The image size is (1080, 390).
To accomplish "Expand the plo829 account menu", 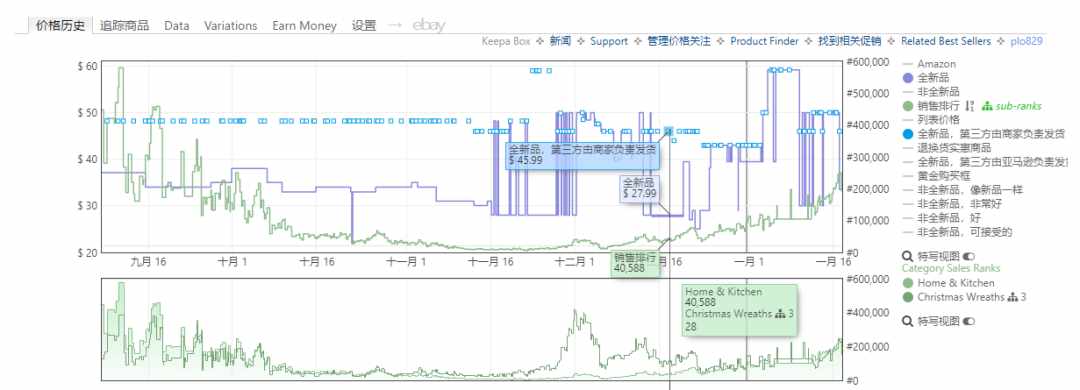I will tap(1027, 41).
